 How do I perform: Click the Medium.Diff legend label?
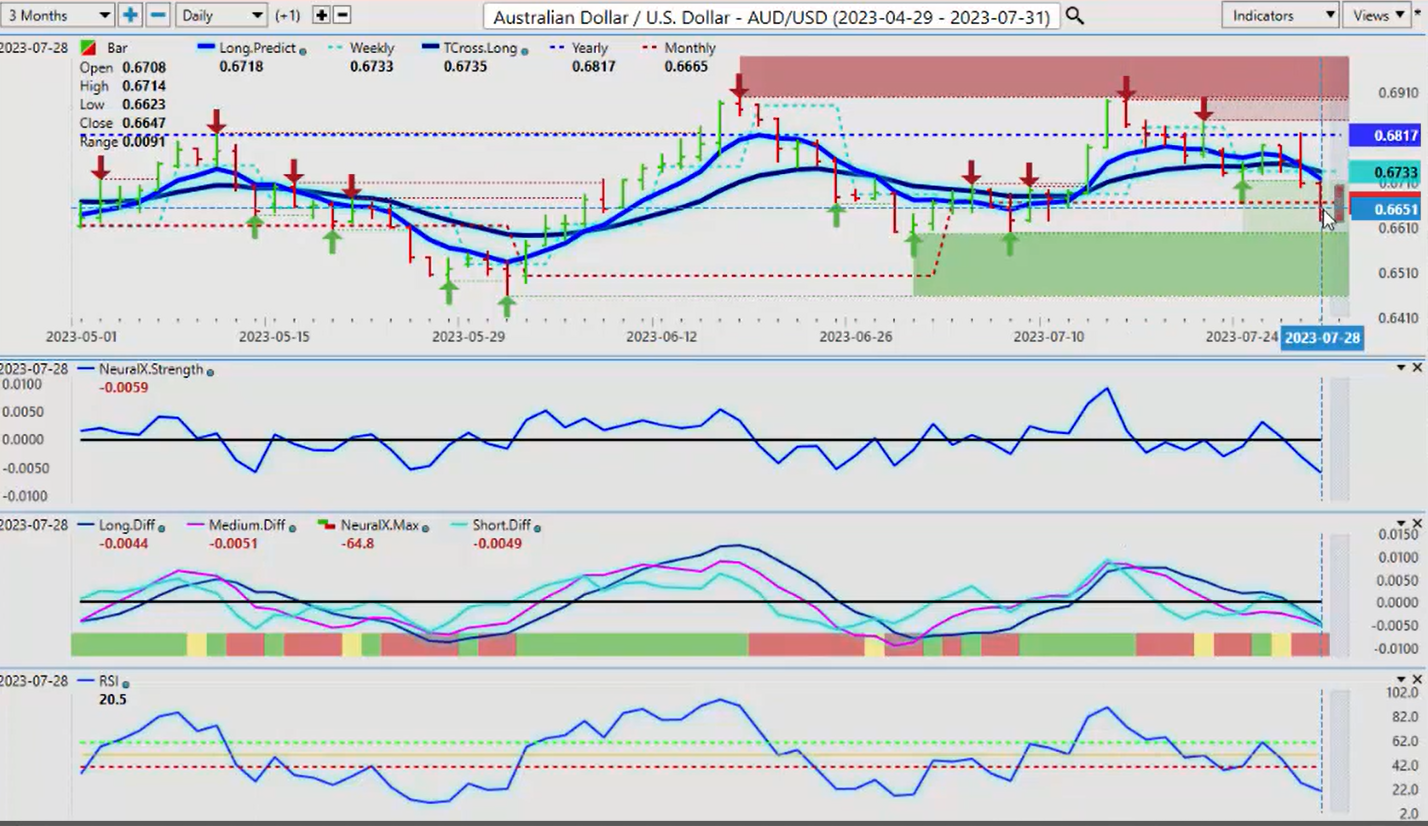pos(247,525)
